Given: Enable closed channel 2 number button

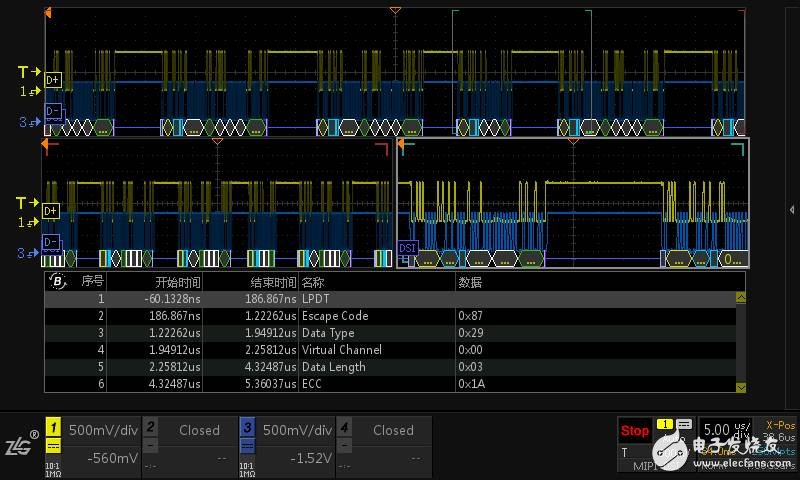Looking at the screenshot, I should [x=150, y=427].
